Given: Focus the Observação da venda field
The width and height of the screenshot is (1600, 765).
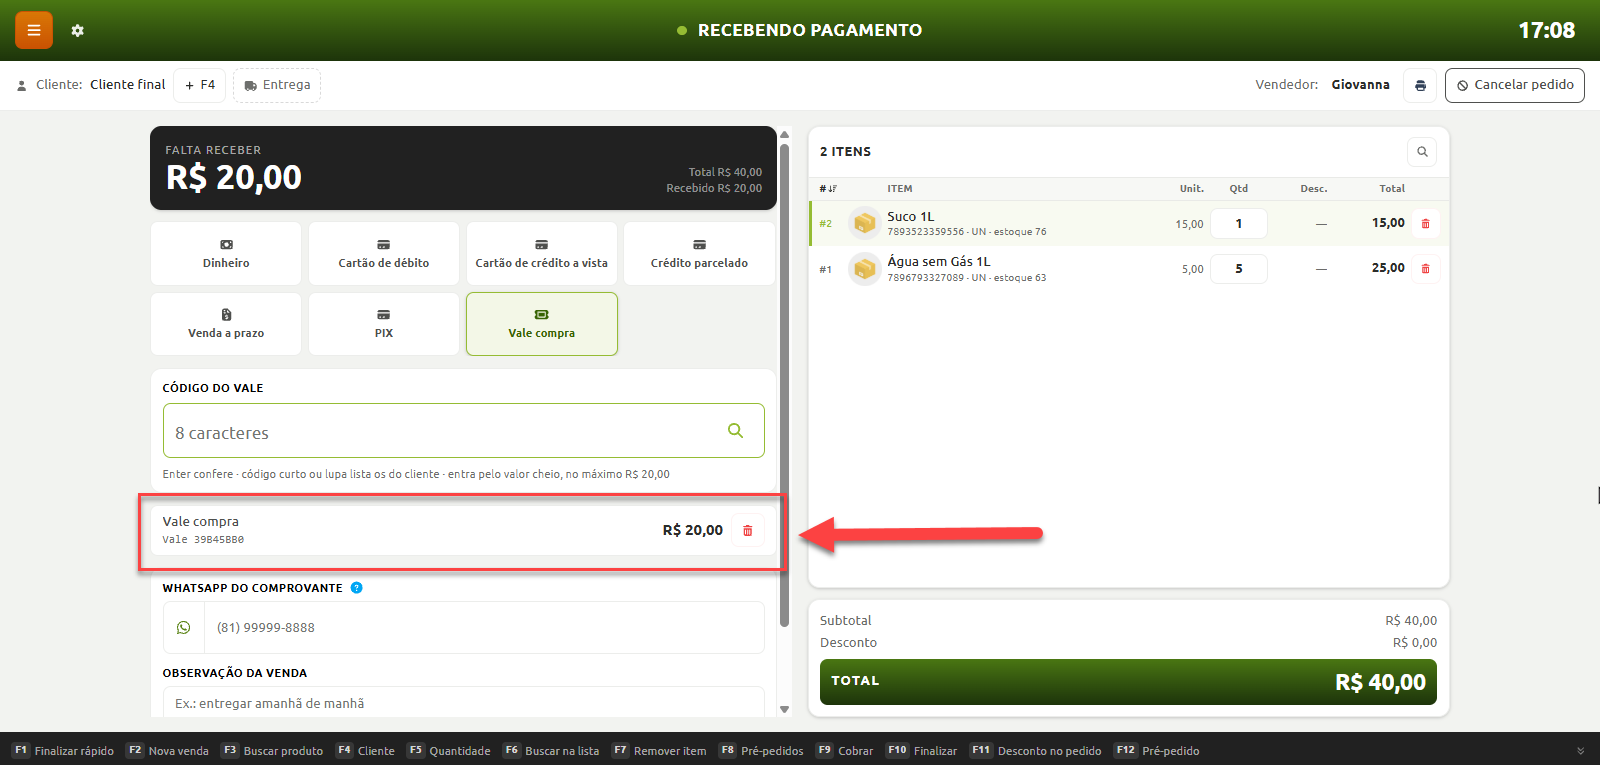Looking at the screenshot, I should [464, 702].
